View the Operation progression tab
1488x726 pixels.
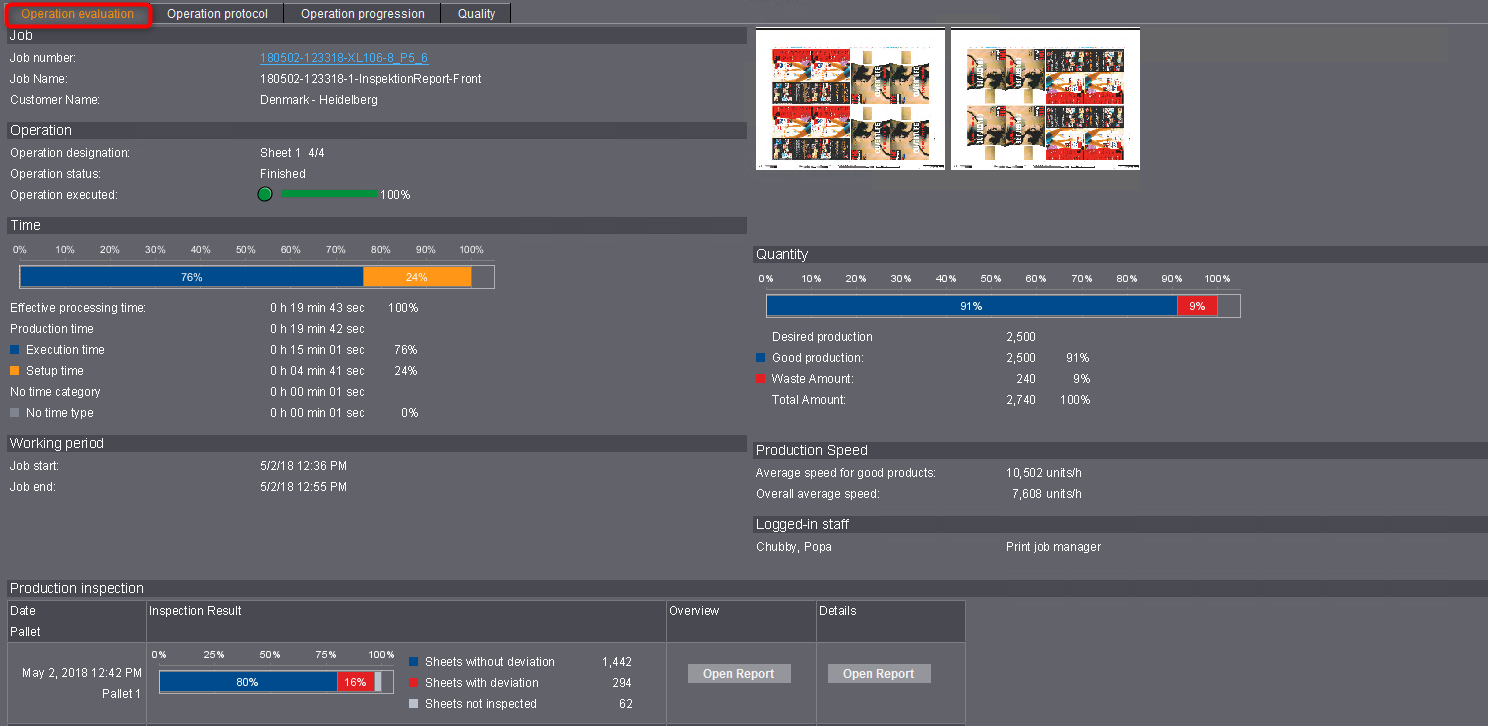362,13
